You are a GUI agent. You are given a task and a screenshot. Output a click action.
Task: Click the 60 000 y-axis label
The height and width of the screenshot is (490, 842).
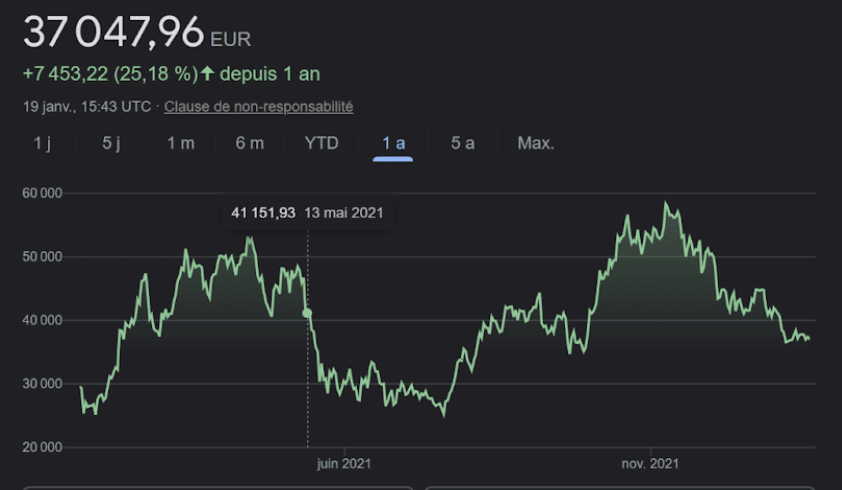click(42, 192)
